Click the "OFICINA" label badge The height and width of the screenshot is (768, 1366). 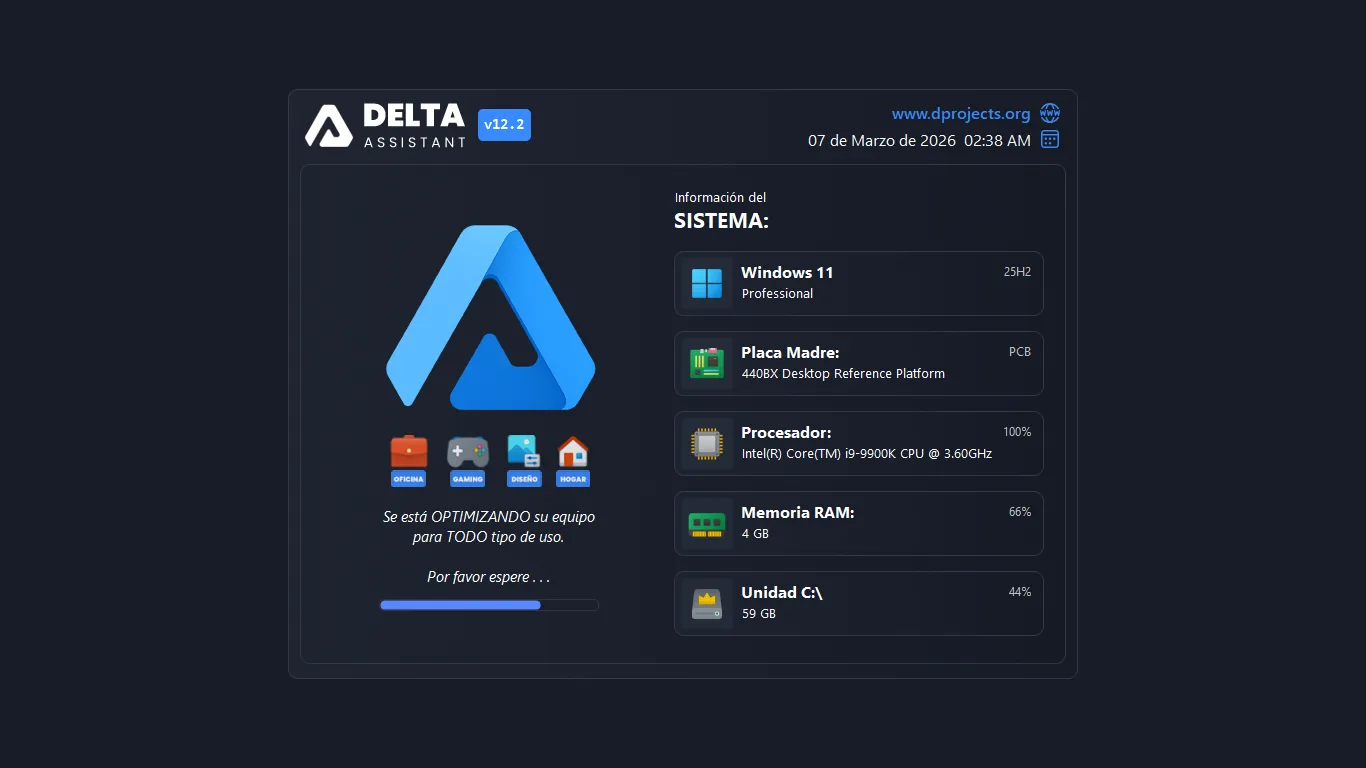click(408, 479)
